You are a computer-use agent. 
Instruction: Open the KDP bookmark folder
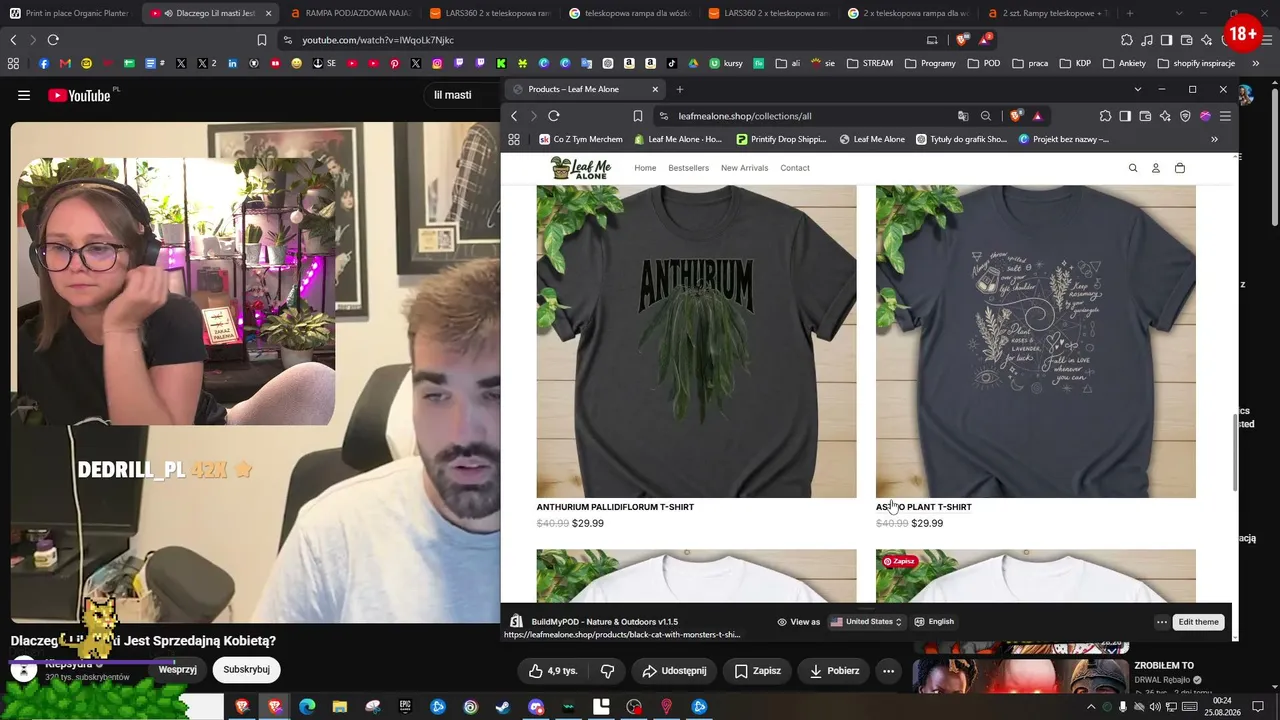(x=1075, y=63)
